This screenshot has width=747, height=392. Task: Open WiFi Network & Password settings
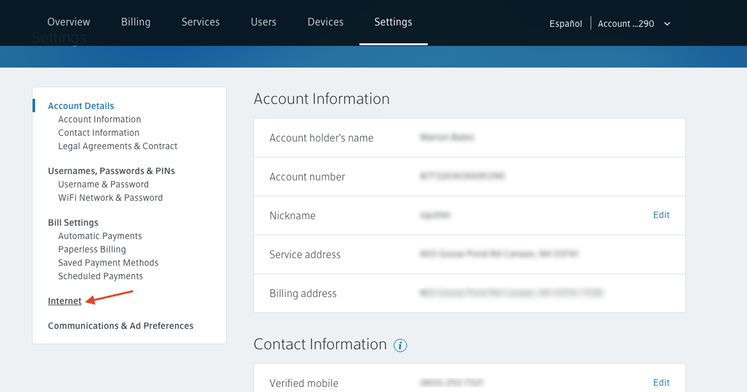[x=111, y=198]
